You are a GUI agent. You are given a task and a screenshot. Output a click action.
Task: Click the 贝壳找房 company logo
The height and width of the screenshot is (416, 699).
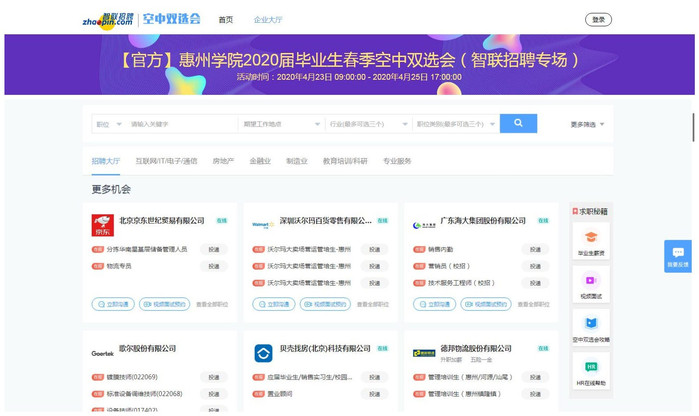coord(263,353)
